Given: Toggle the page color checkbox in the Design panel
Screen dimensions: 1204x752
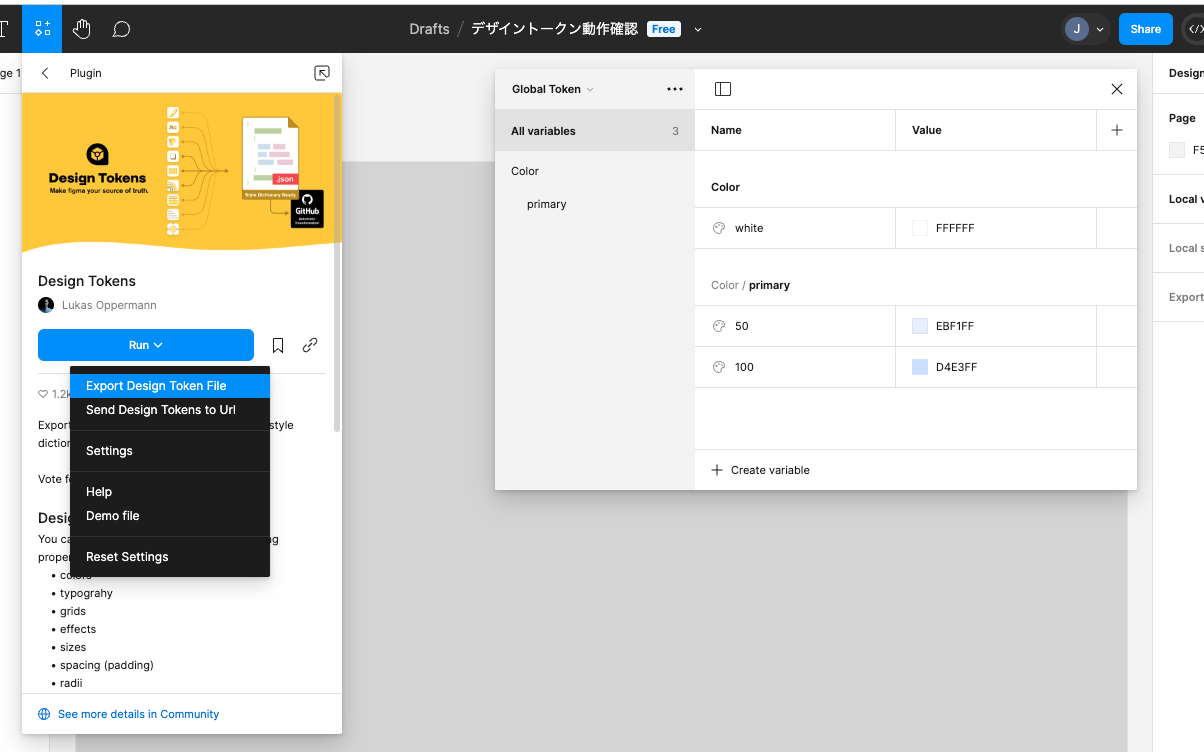Looking at the screenshot, I should 1176,150.
